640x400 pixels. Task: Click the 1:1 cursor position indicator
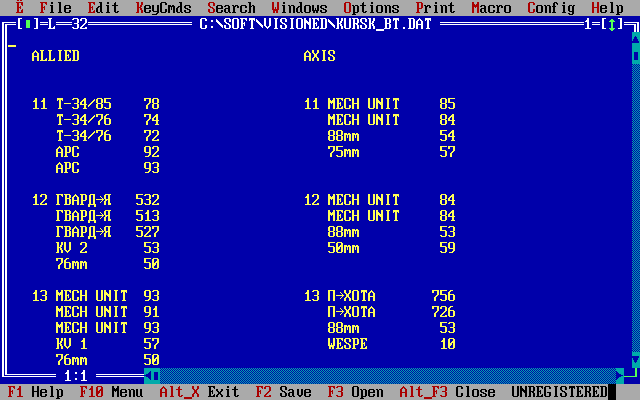tap(76, 376)
